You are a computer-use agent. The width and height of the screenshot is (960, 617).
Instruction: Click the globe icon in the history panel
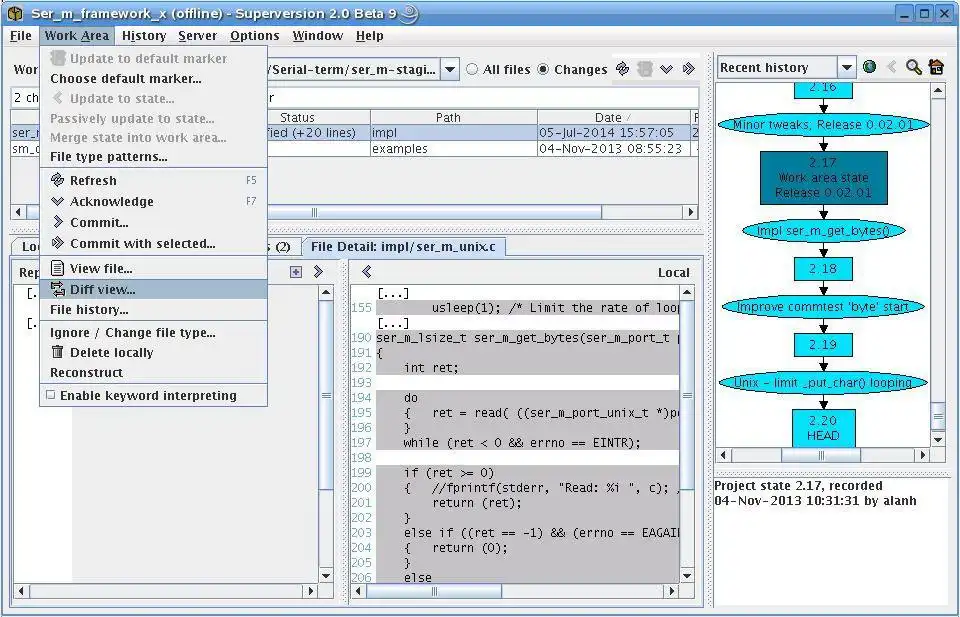[x=869, y=67]
